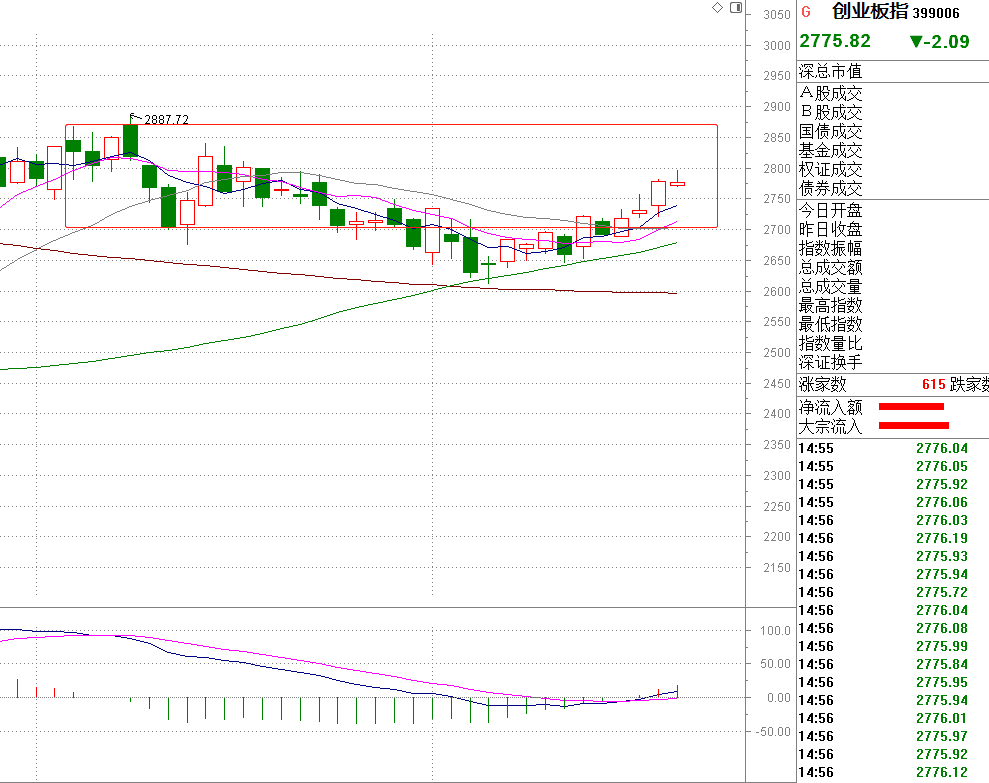Click the 今日开盘 label

coord(830,210)
